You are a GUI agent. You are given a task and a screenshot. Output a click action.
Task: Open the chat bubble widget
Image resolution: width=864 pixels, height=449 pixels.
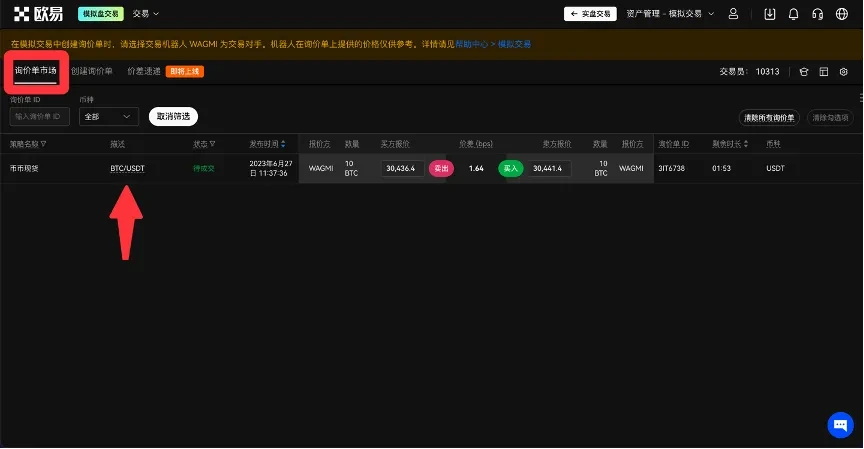(x=840, y=424)
